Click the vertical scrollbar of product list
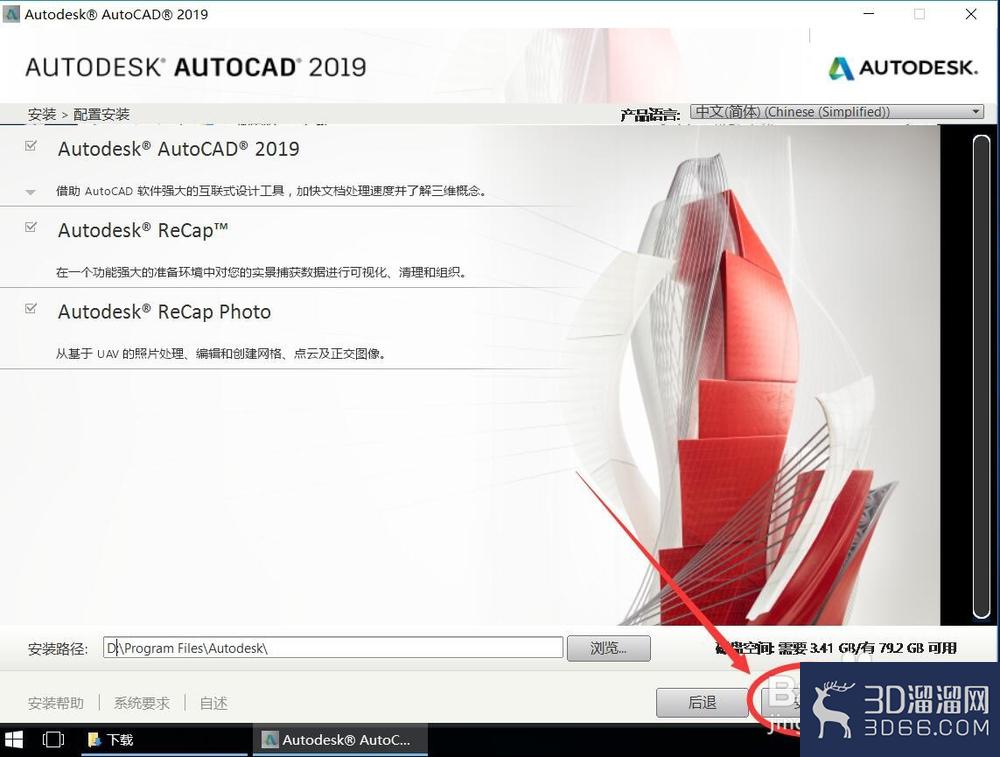 pos(982,376)
